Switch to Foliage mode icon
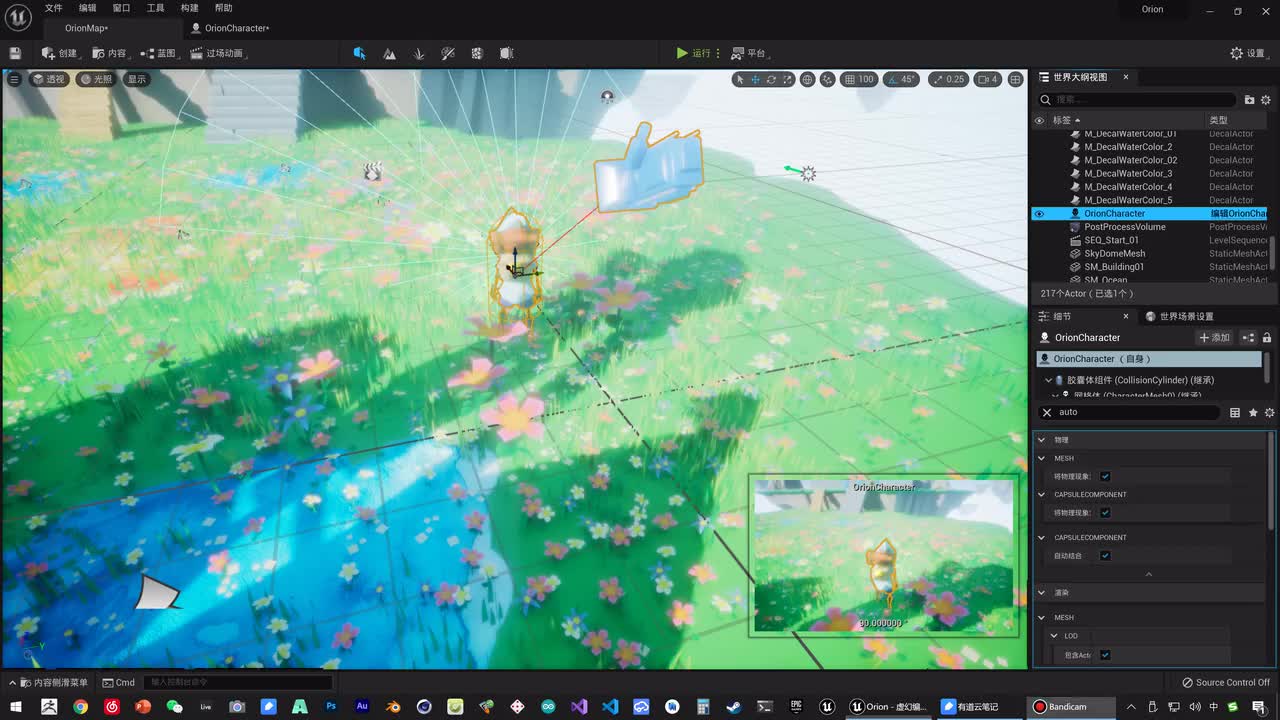Viewport: 1280px width, 720px height. pos(419,53)
